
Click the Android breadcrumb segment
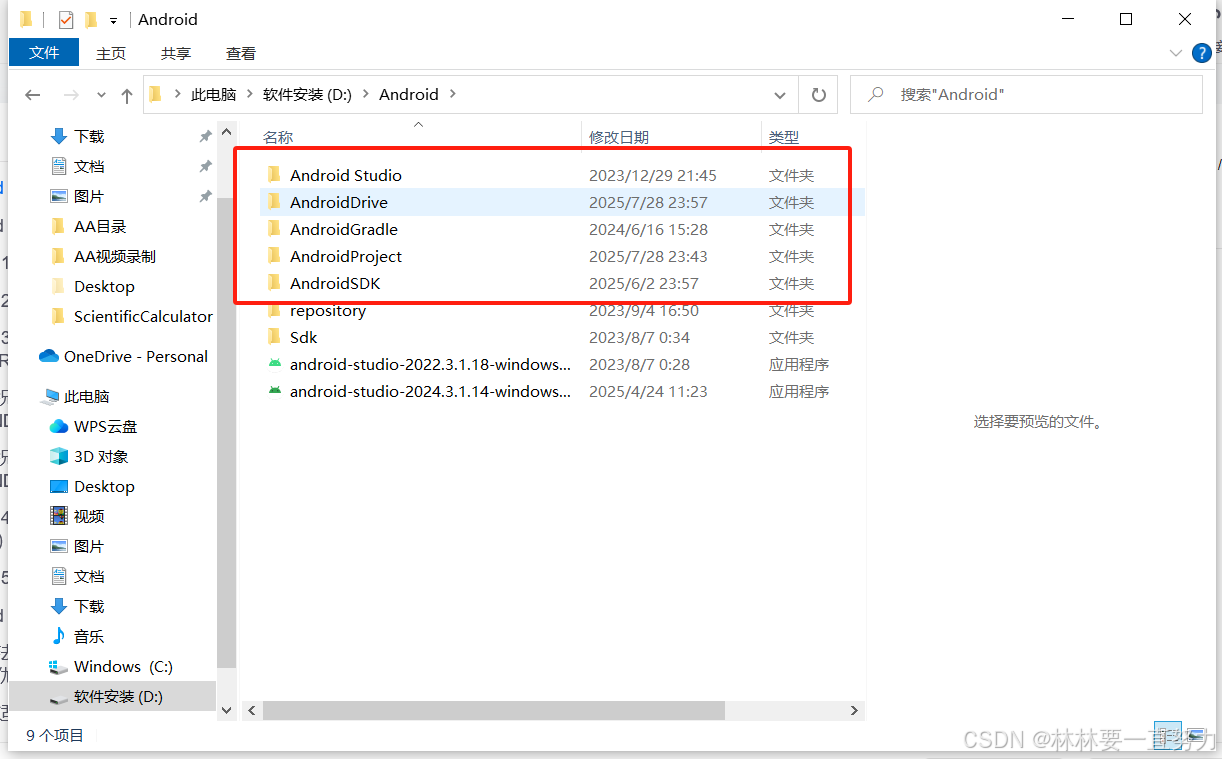coord(409,95)
